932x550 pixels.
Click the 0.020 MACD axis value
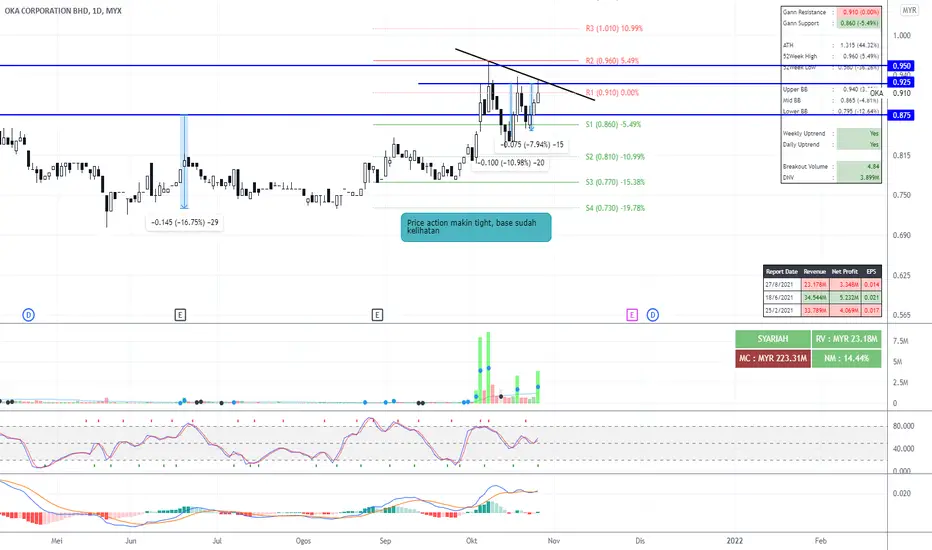902,494
